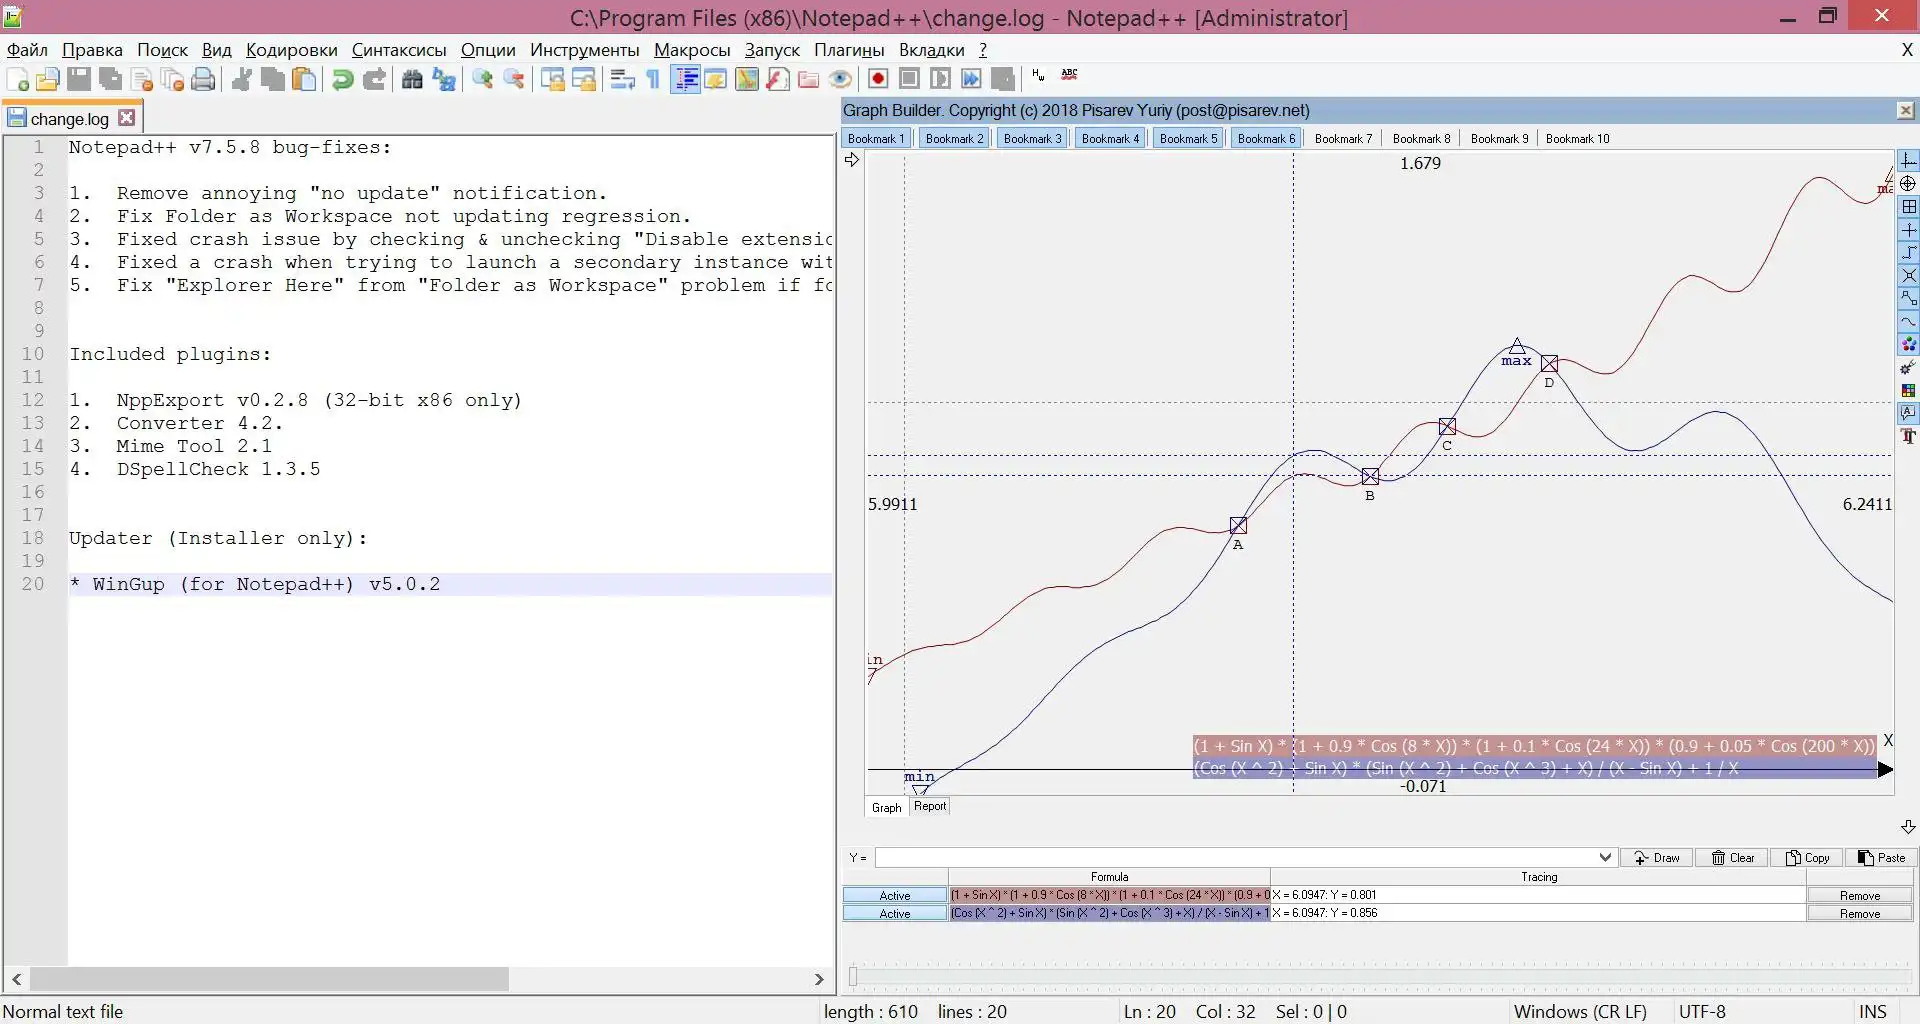
Task: Click the Zoom Out magnifier icon
Action: click(x=514, y=80)
